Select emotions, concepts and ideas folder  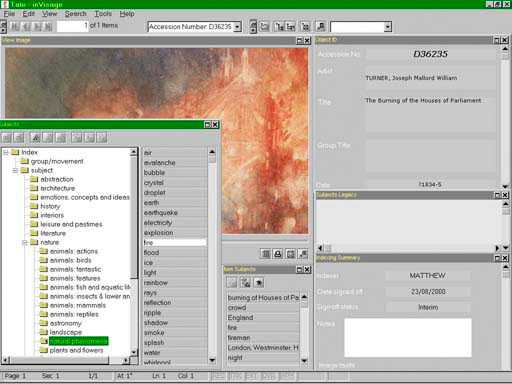pyautogui.click(x=85, y=197)
